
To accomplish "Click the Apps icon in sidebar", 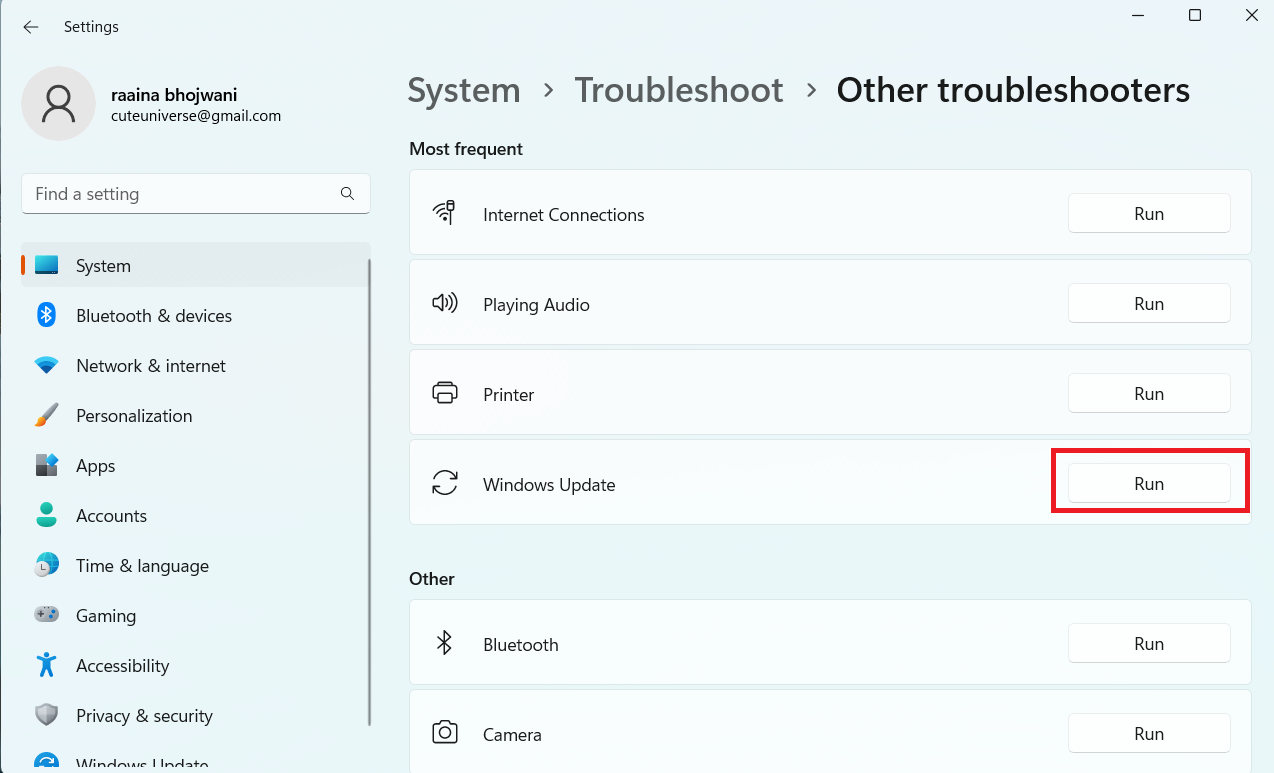I will coord(46,466).
